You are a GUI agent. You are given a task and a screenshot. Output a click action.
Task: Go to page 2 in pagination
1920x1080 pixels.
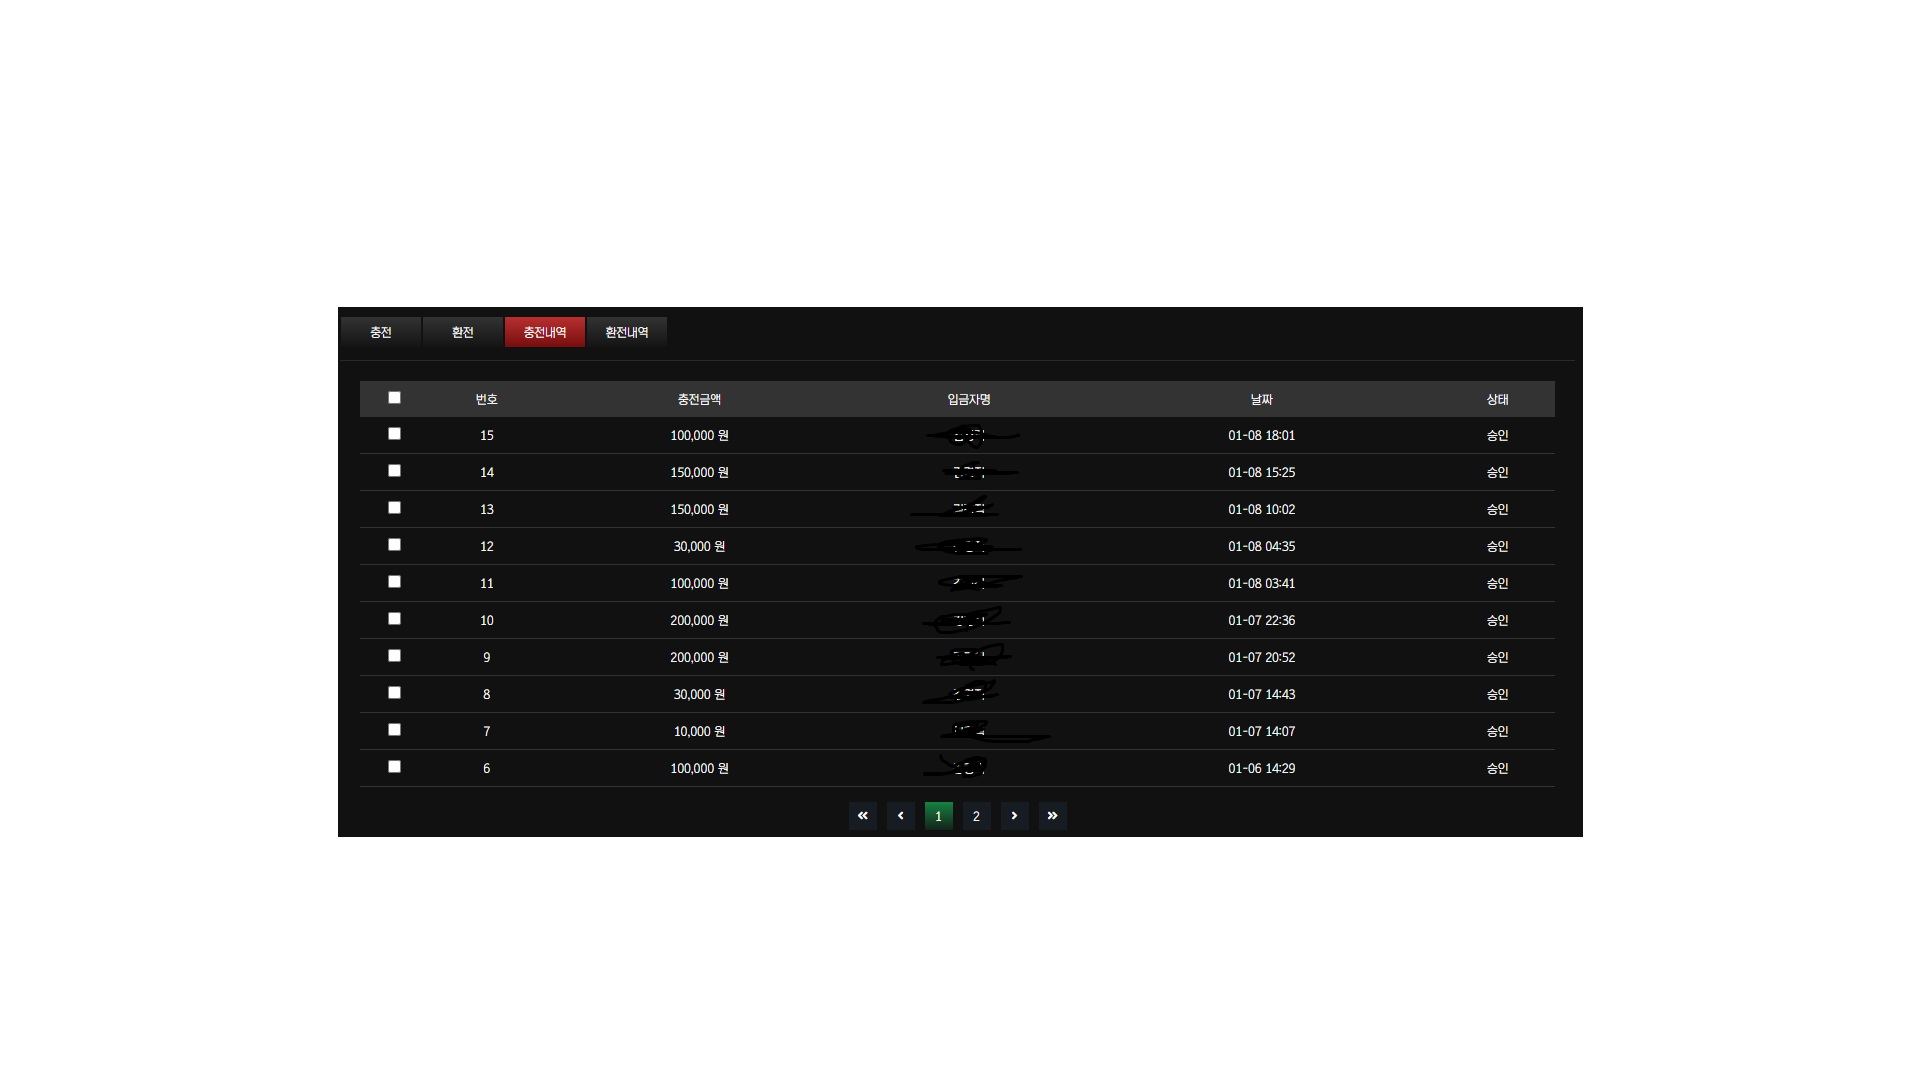point(977,816)
